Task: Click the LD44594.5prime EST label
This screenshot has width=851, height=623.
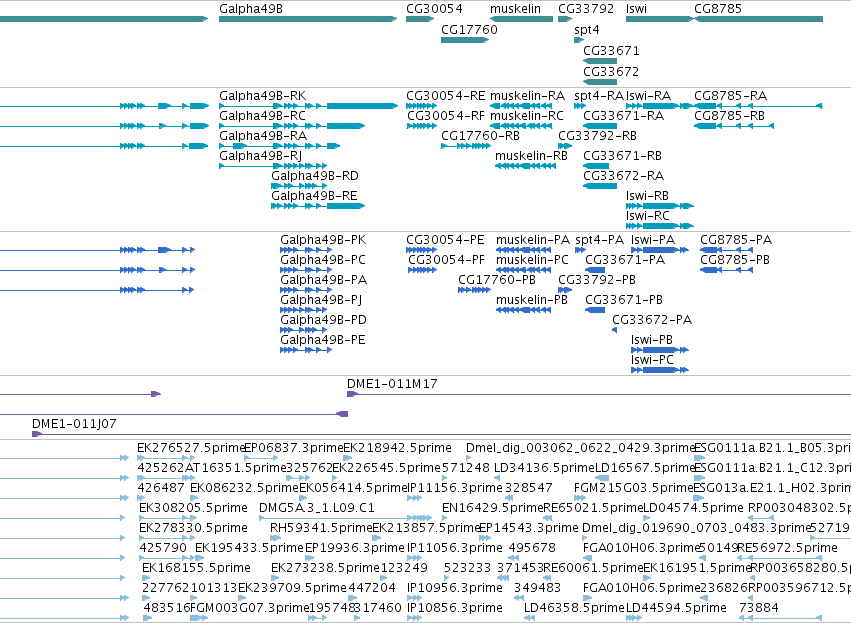Action: pos(676,608)
